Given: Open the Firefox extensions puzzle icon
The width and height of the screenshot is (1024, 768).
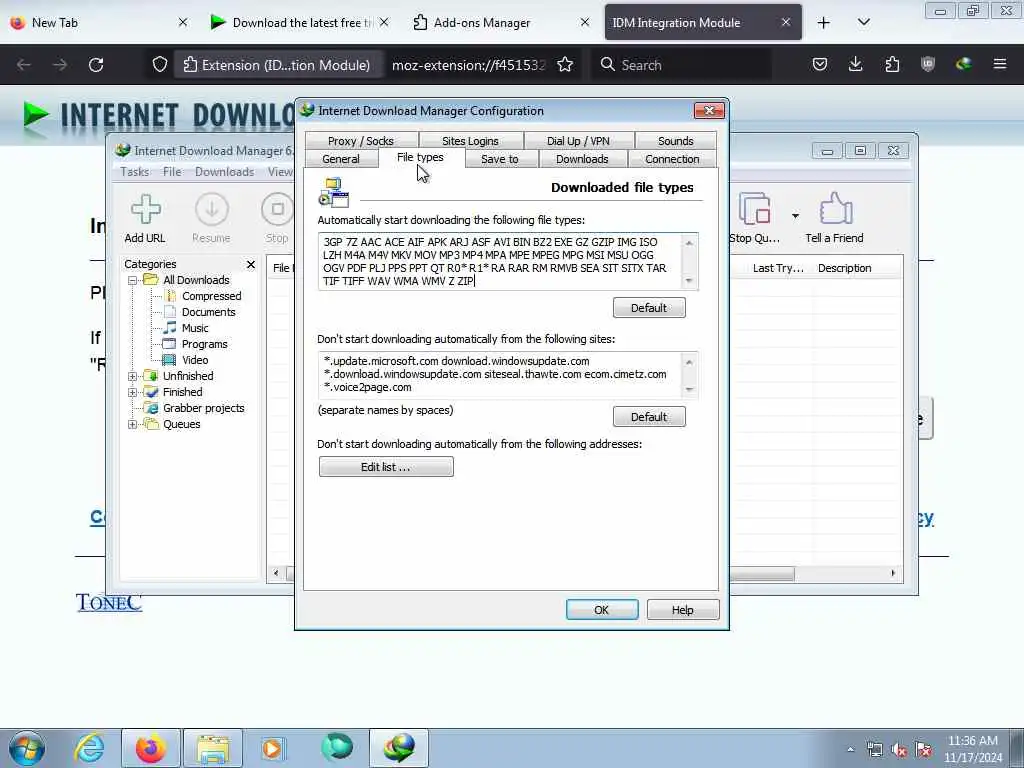Looking at the screenshot, I should [892, 64].
